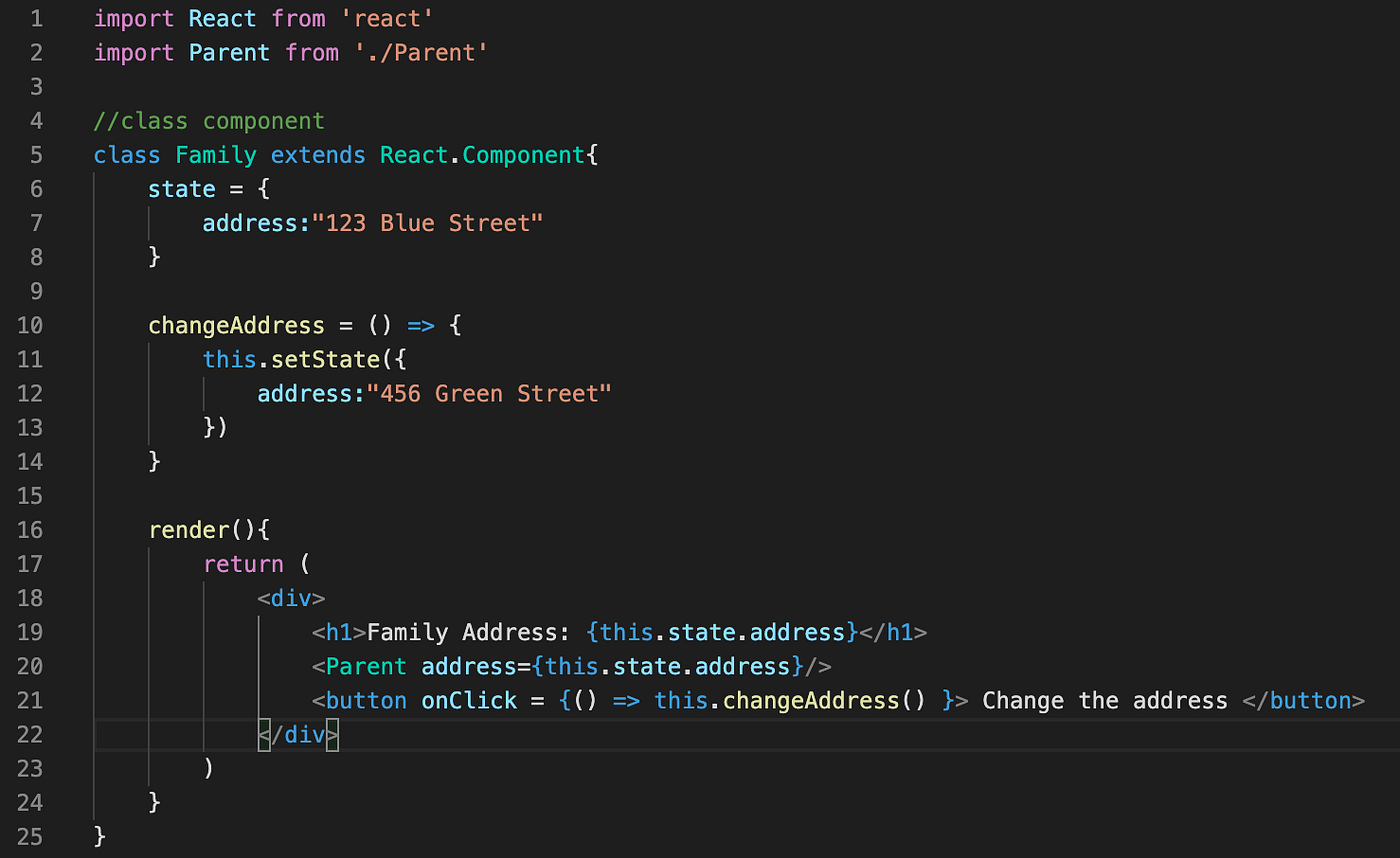This screenshot has height=858, width=1400.
Task: Click the onClick attribute on line 21
Action: point(468,700)
